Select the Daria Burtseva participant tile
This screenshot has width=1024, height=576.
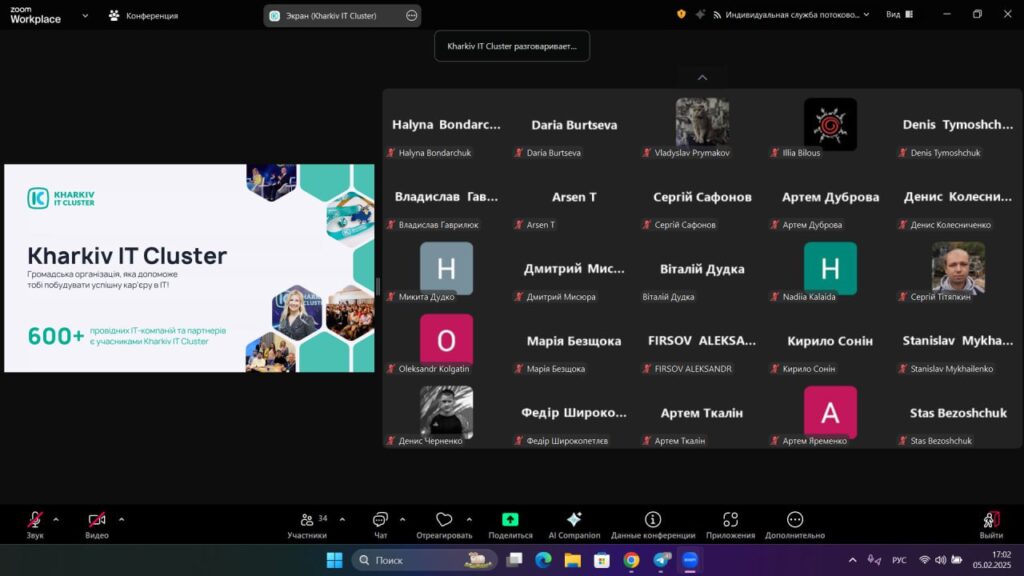(574, 124)
